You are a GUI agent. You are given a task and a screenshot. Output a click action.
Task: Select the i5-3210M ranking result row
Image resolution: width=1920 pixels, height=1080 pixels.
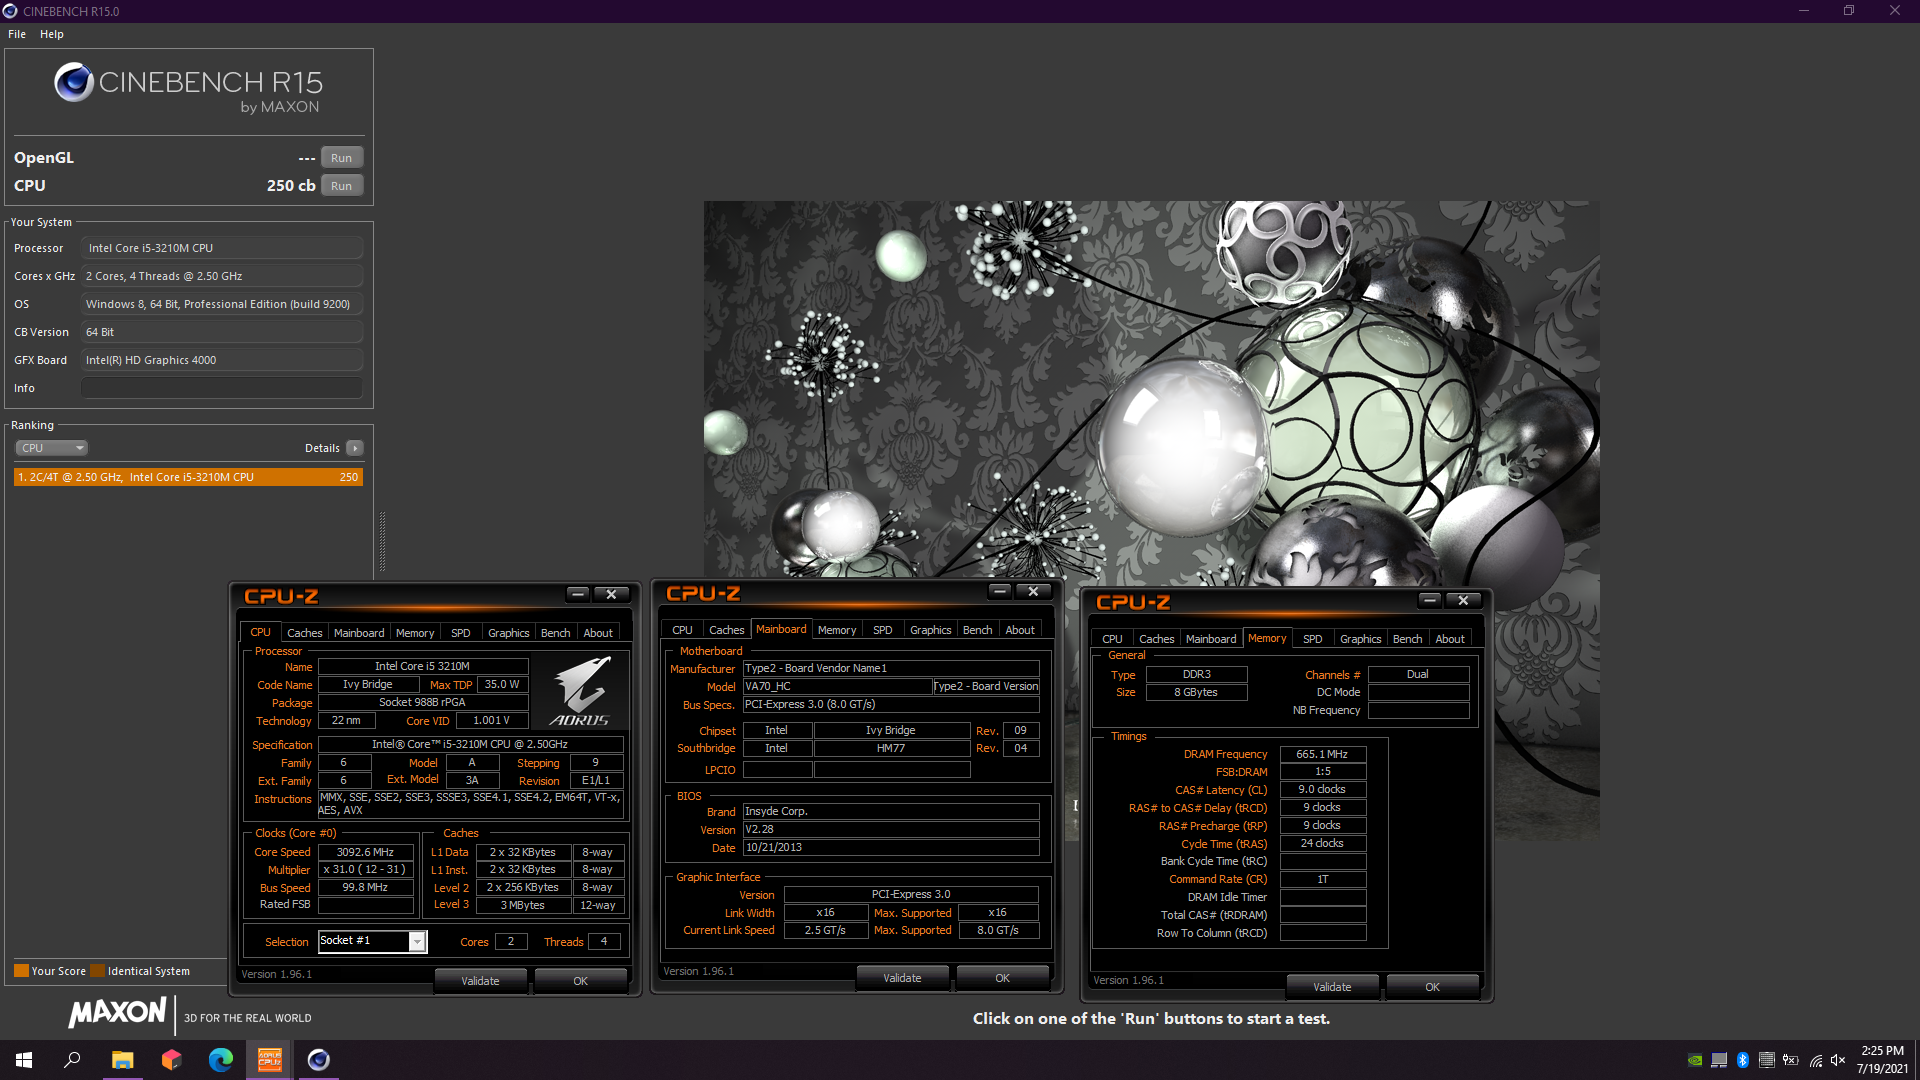(188, 477)
